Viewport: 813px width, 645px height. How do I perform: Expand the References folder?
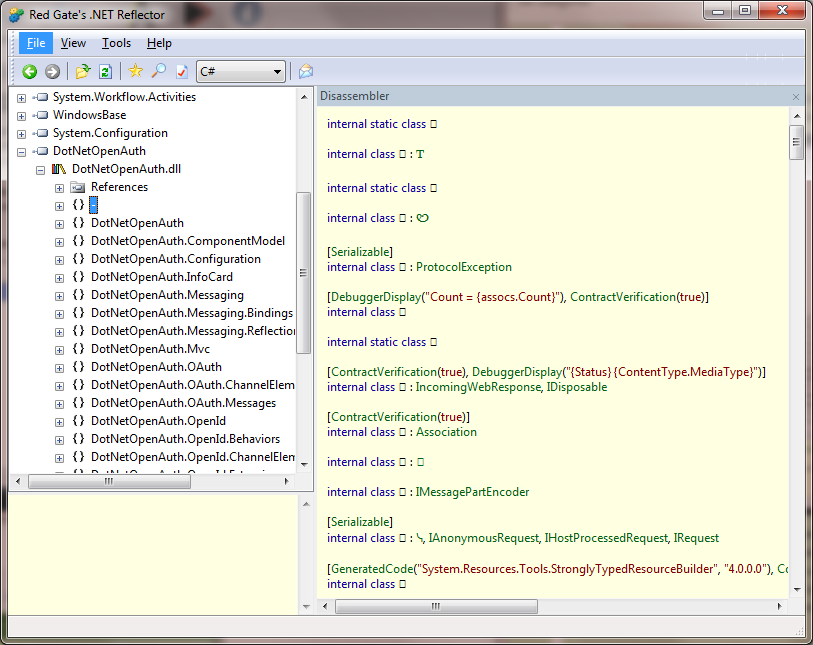pos(60,188)
